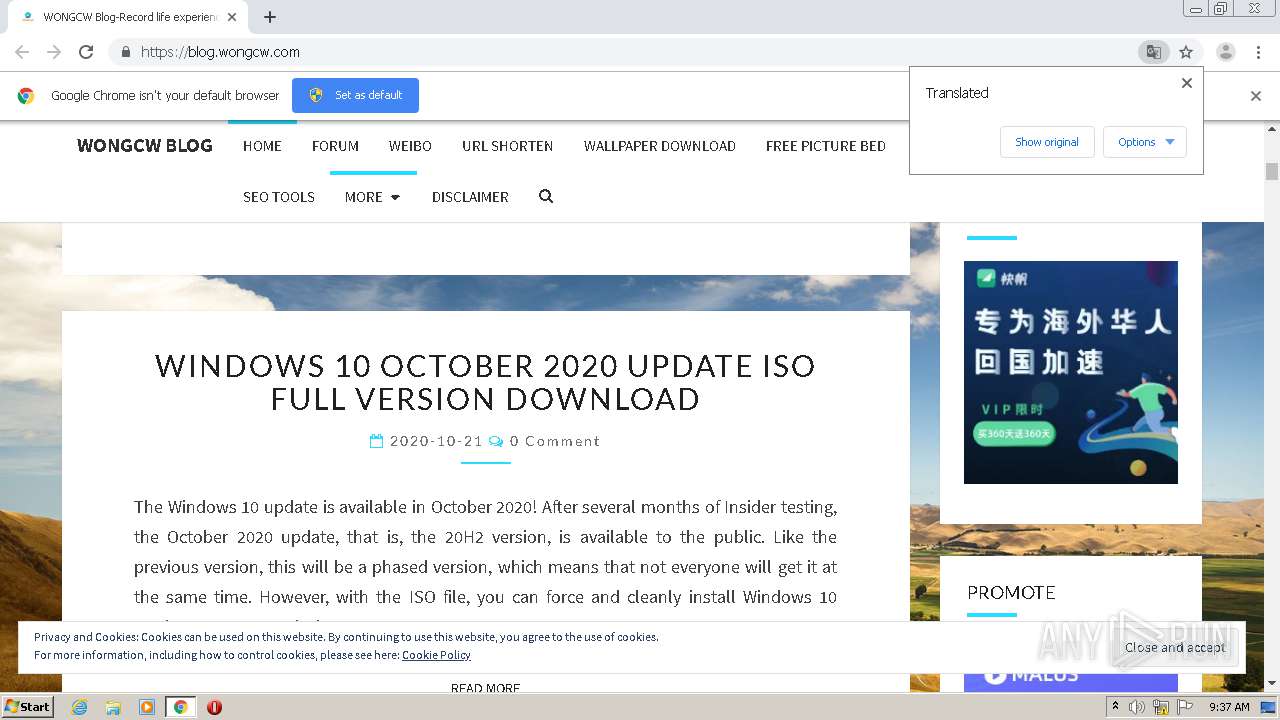This screenshot has height=720, width=1280.
Task: Open volume control in system tray
Action: pos(1137,707)
